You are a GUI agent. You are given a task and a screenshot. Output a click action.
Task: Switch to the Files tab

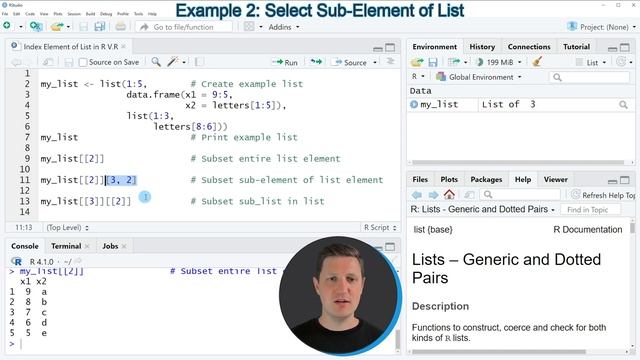tap(420, 179)
